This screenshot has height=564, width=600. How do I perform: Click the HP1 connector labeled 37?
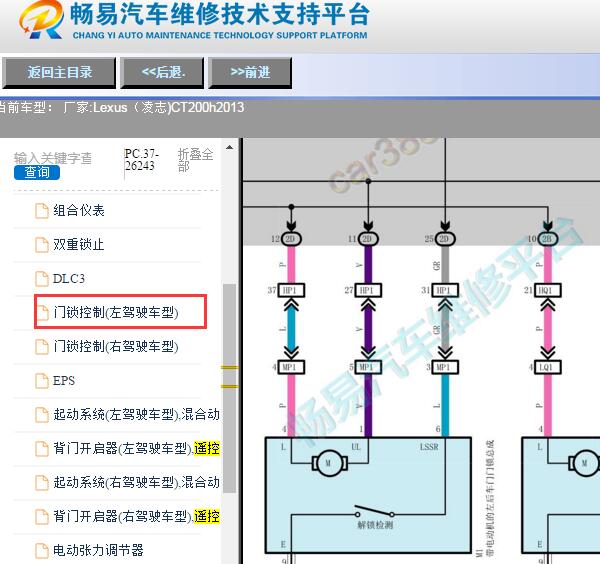coord(291,290)
